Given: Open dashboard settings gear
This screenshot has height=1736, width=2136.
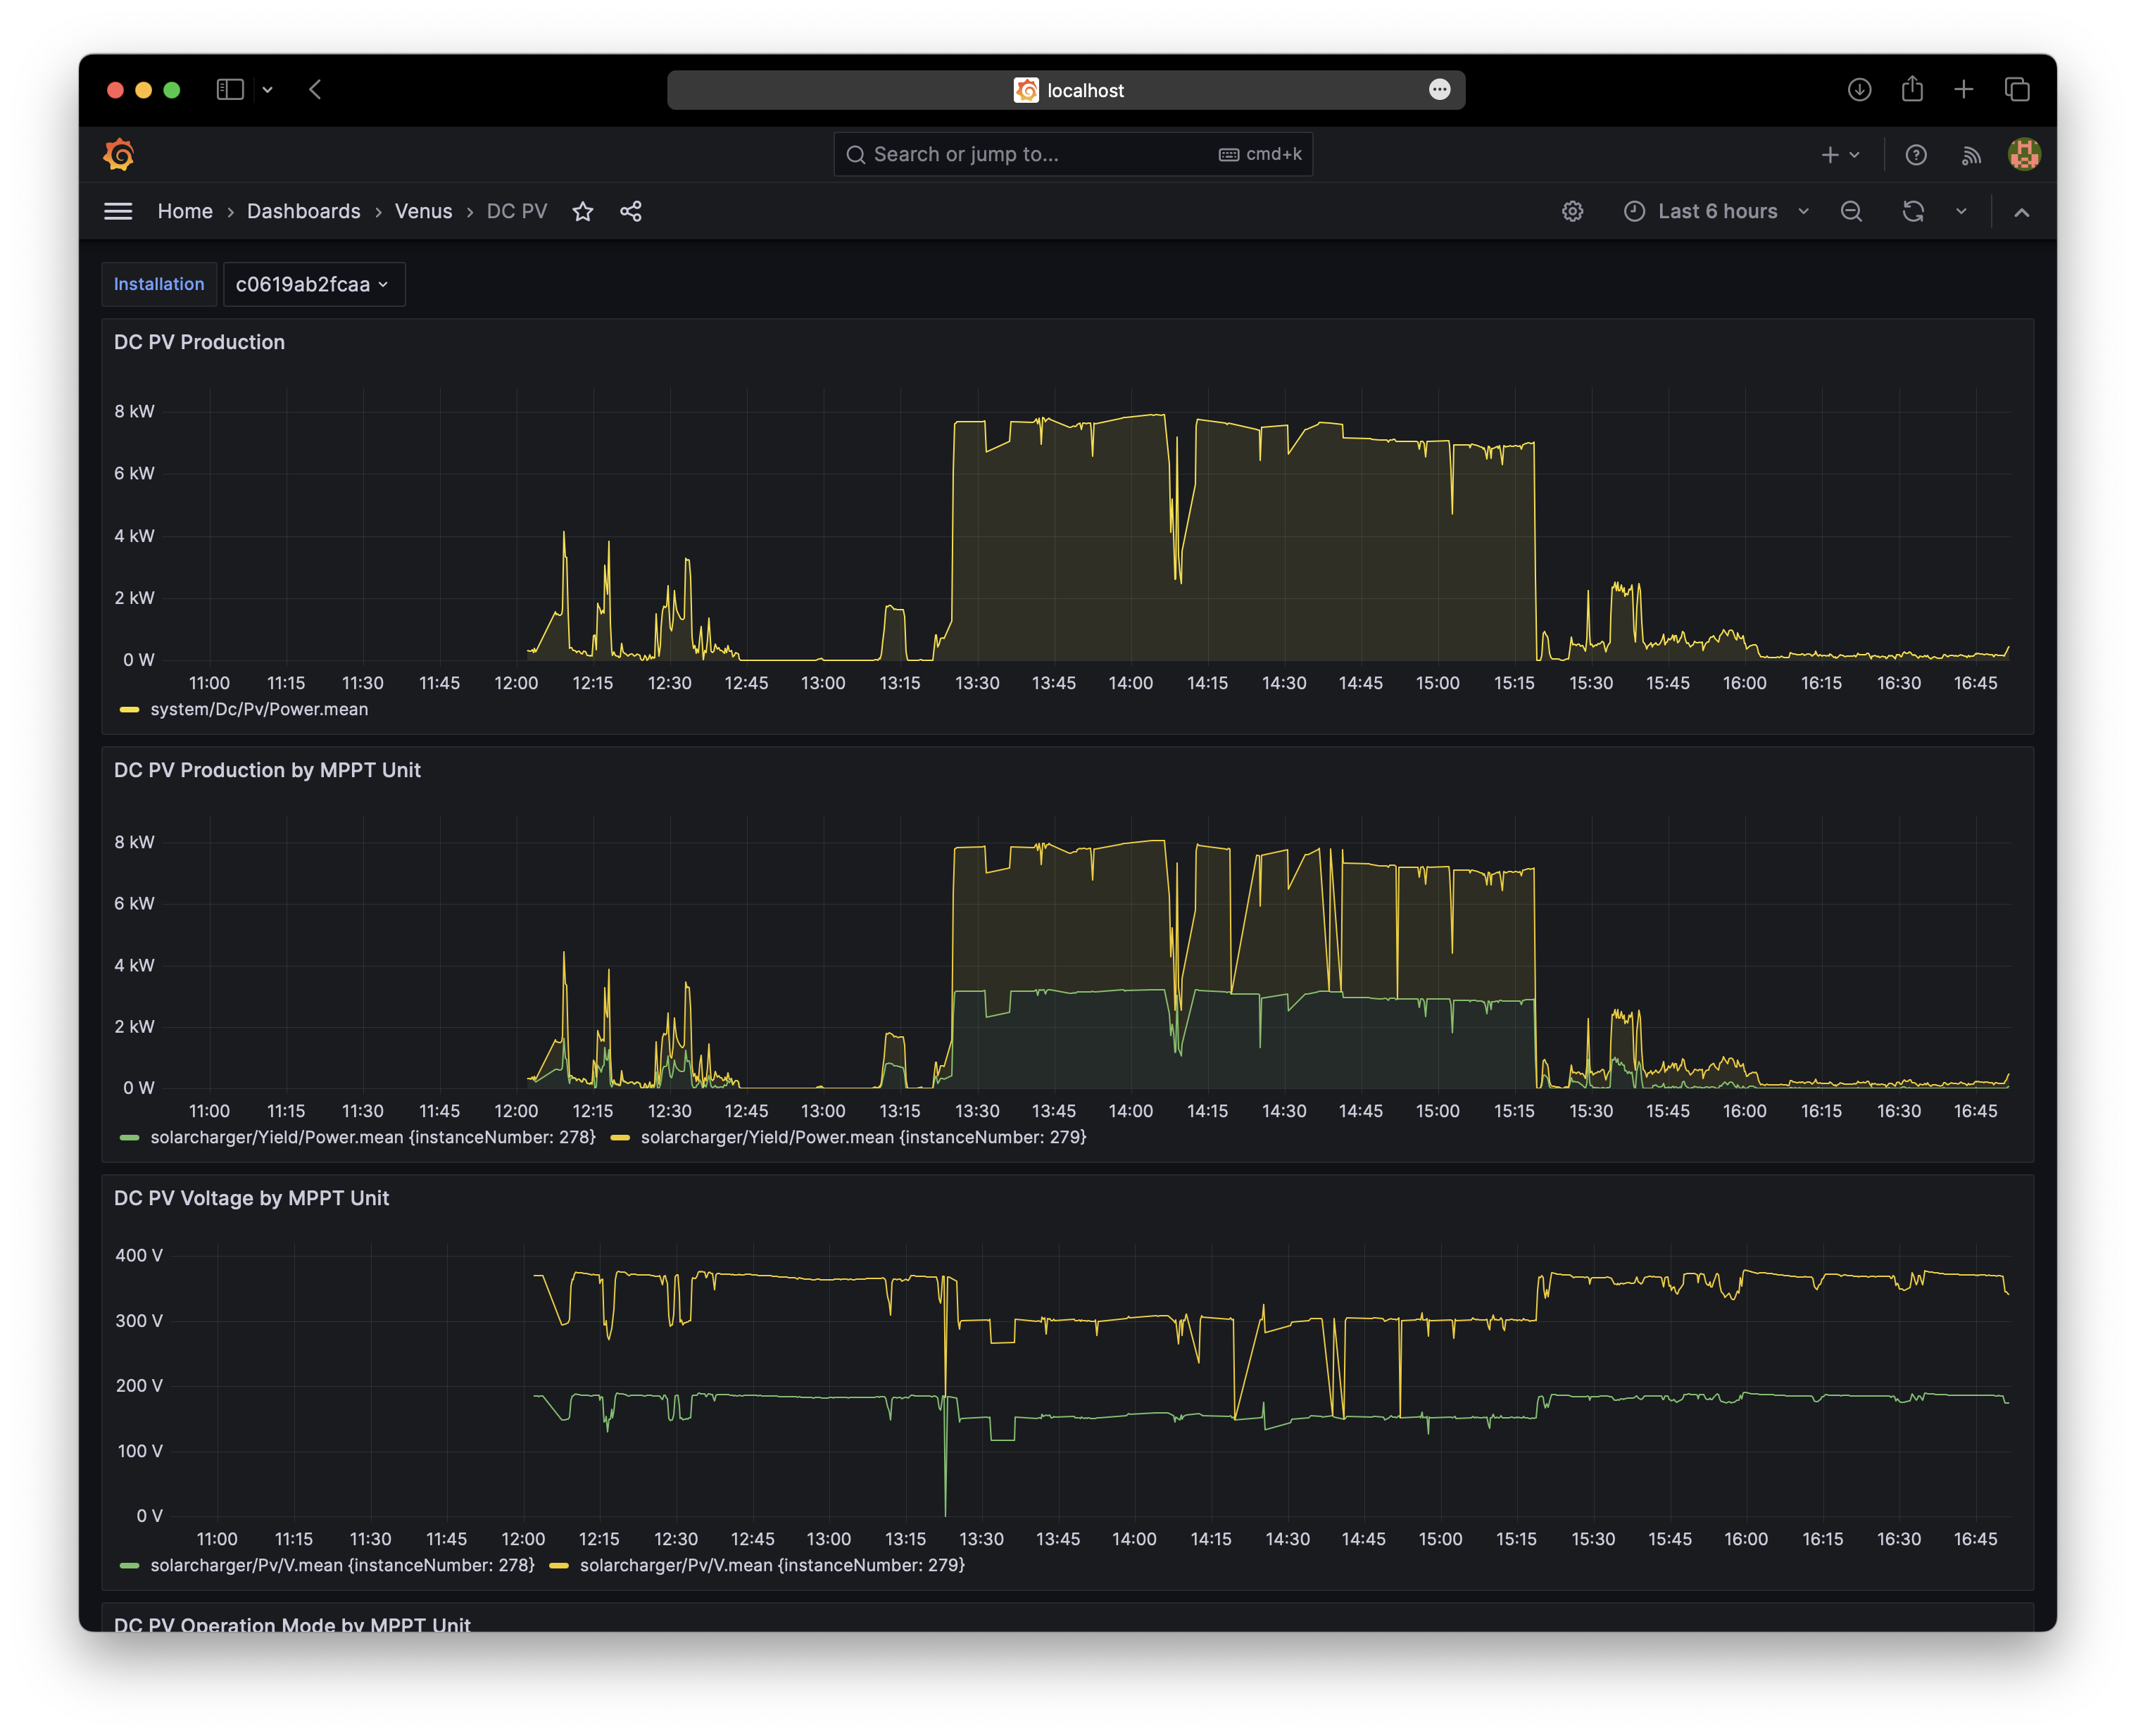Looking at the screenshot, I should (1572, 211).
